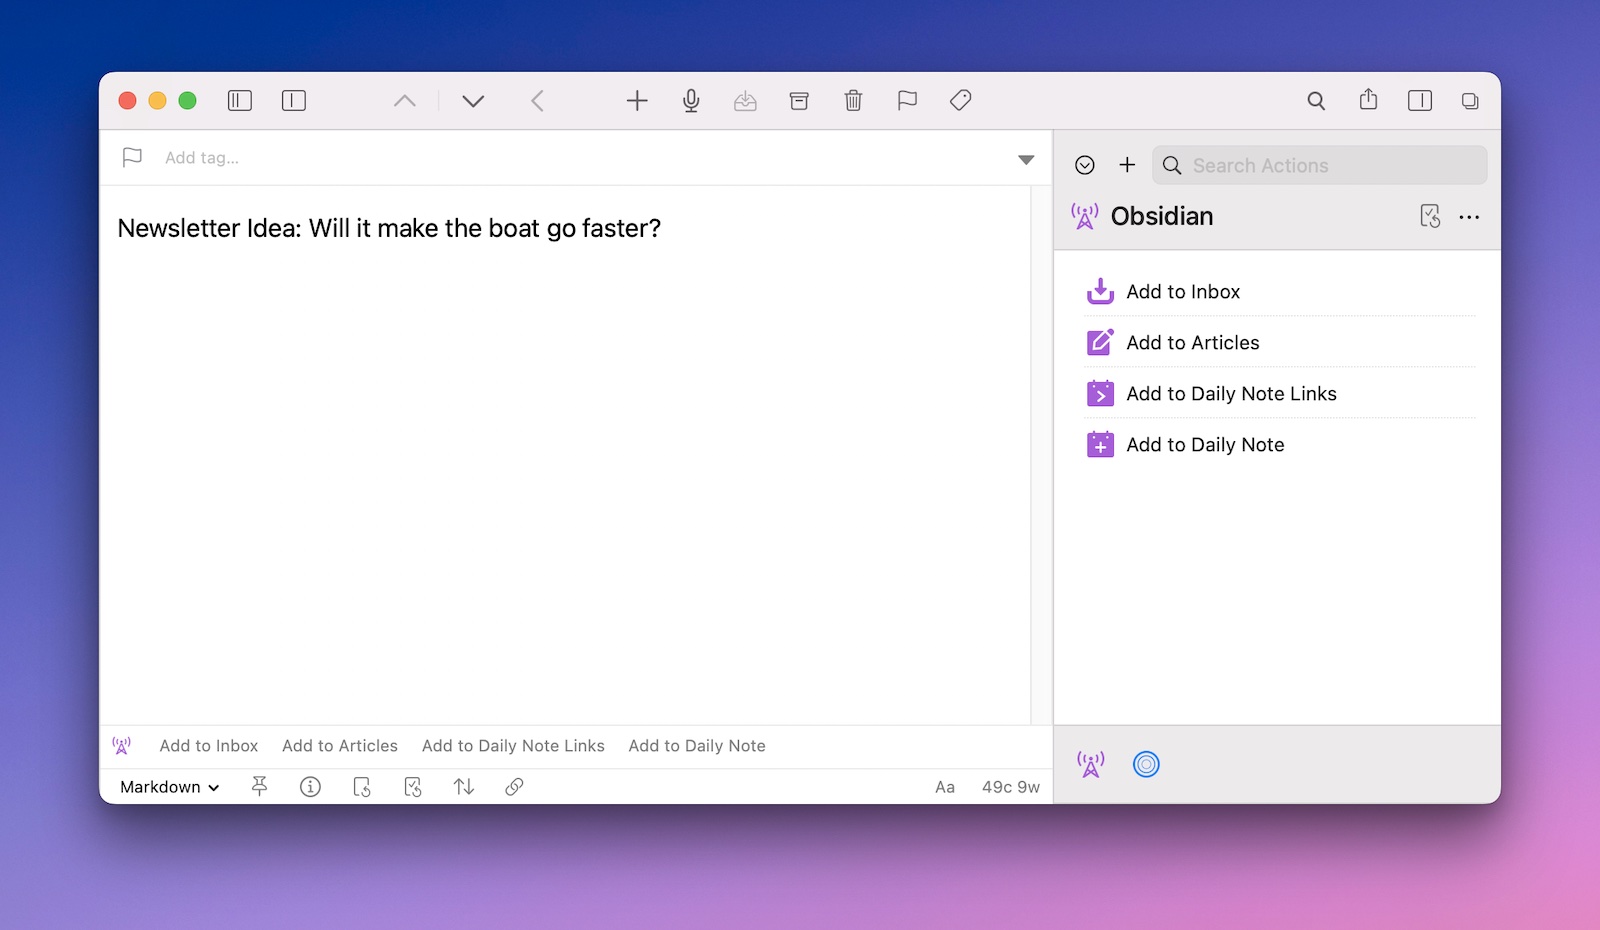Click Add to Inbox on action bar
This screenshot has height=930, width=1600.
(209, 746)
